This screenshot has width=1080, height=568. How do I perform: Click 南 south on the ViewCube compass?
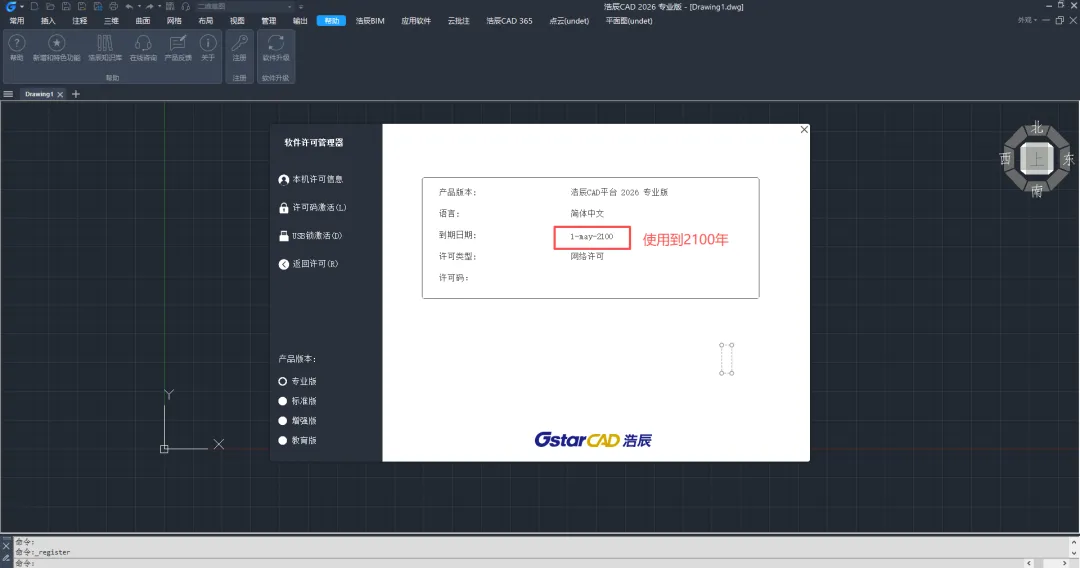[1037, 191]
